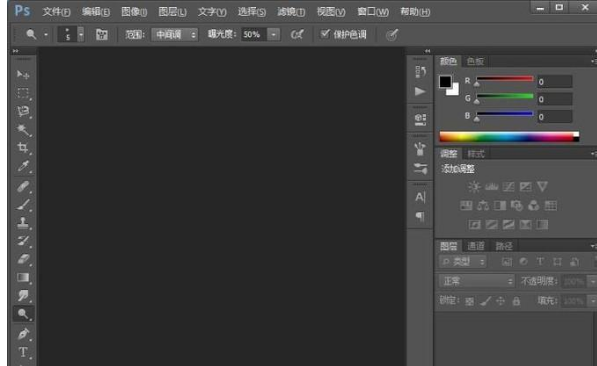Select the Crop tool
This screenshot has width=597, height=366.
tap(23, 148)
